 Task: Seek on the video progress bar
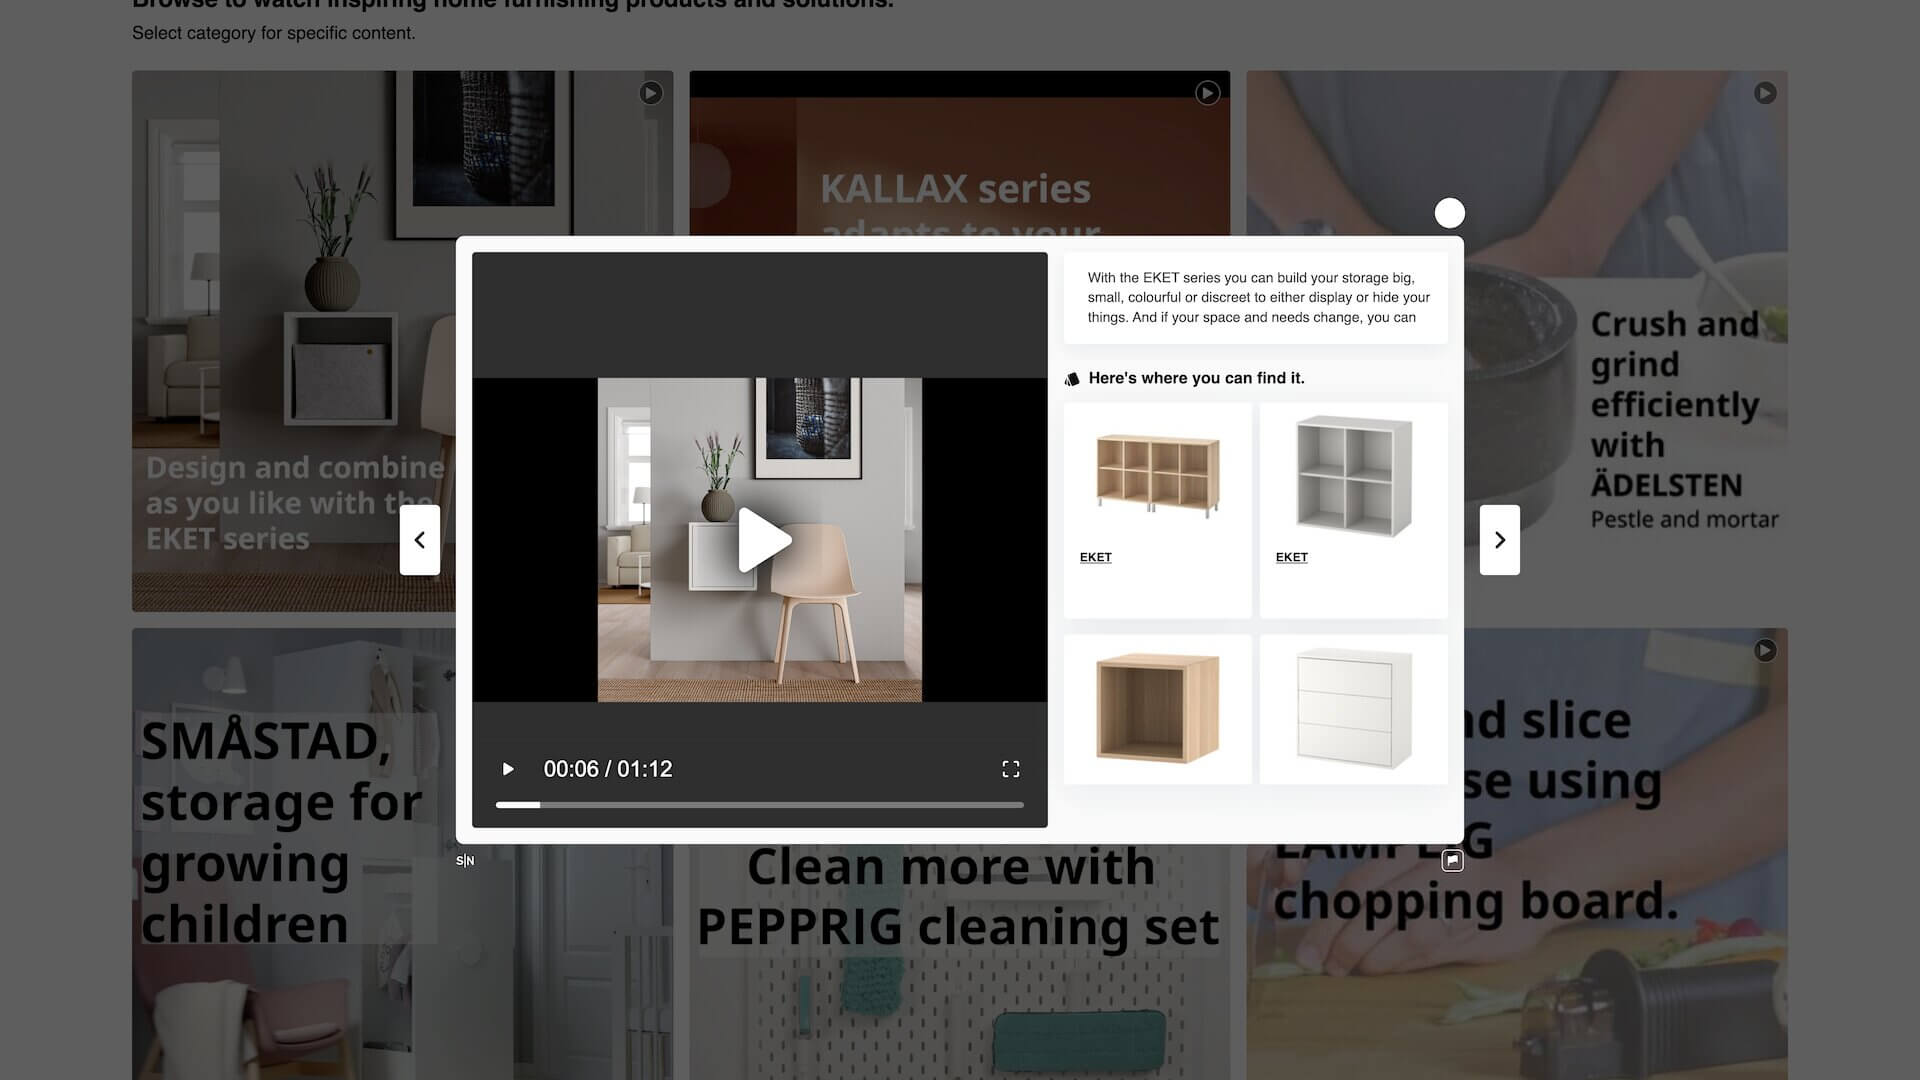point(760,805)
